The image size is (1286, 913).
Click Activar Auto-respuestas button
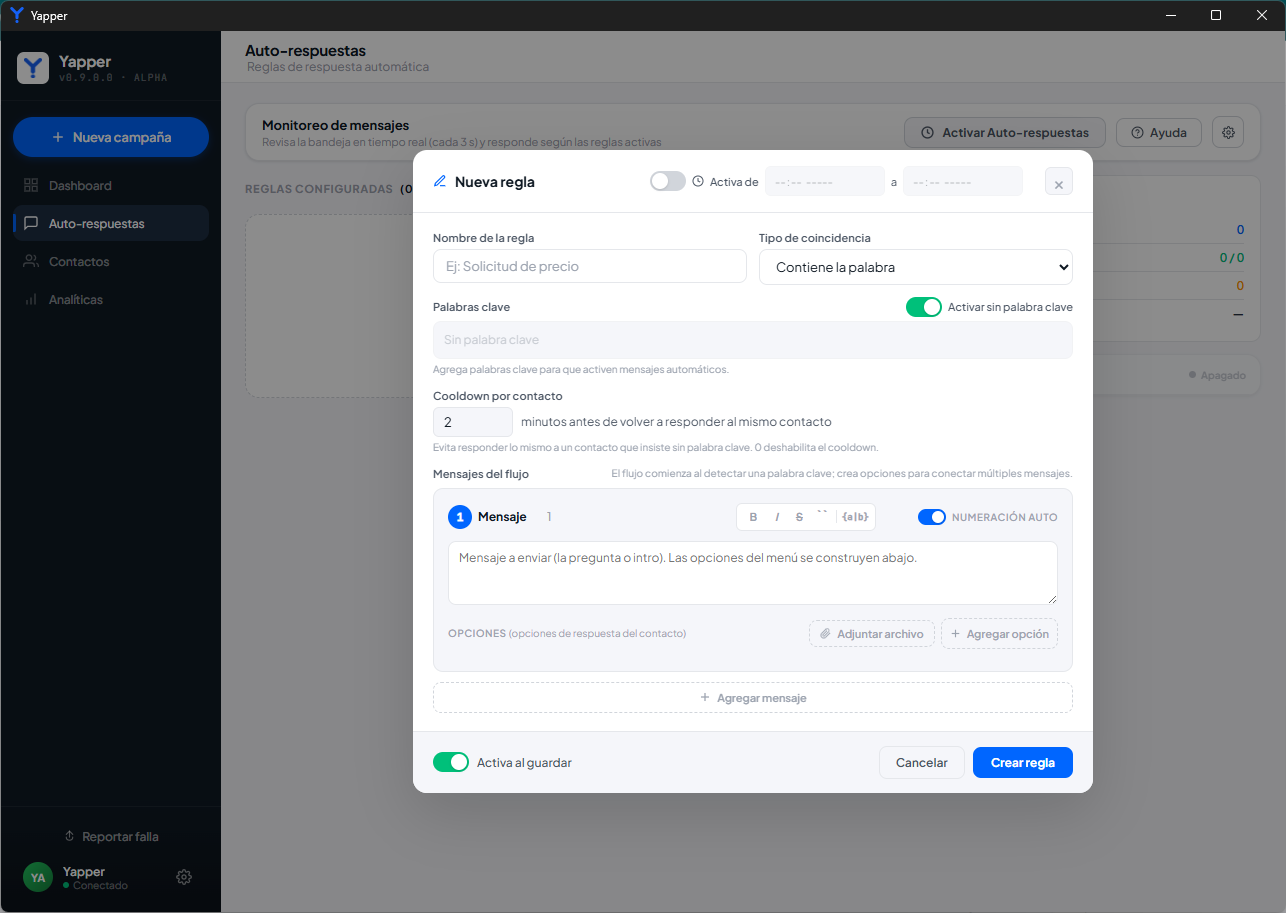1005,132
